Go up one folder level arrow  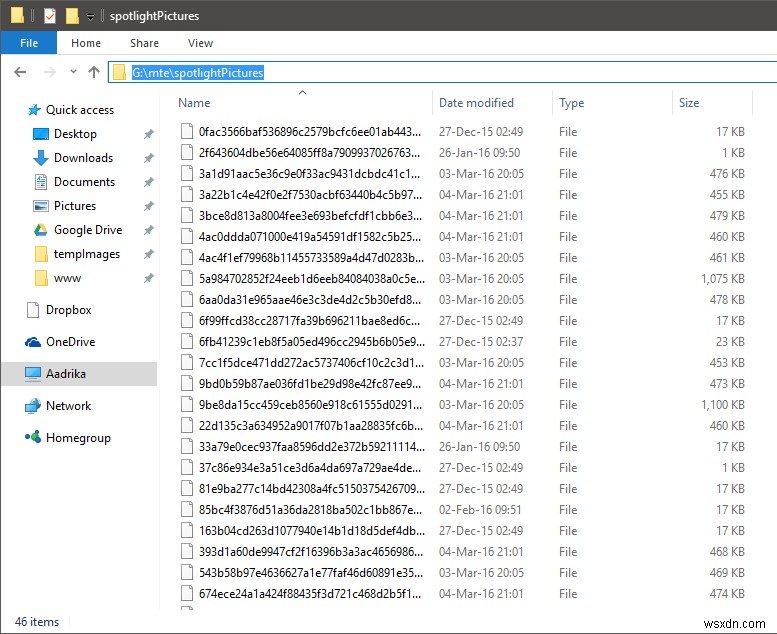click(x=94, y=72)
